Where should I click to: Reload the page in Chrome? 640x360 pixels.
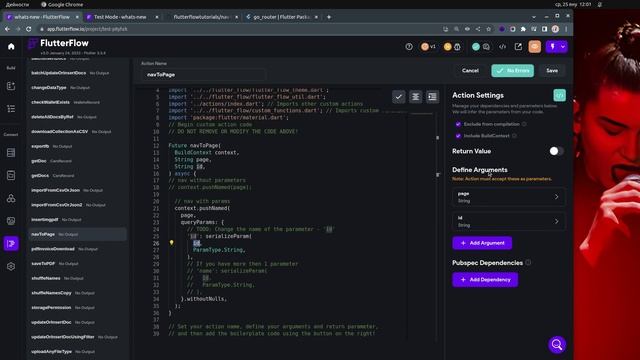click(29, 29)
